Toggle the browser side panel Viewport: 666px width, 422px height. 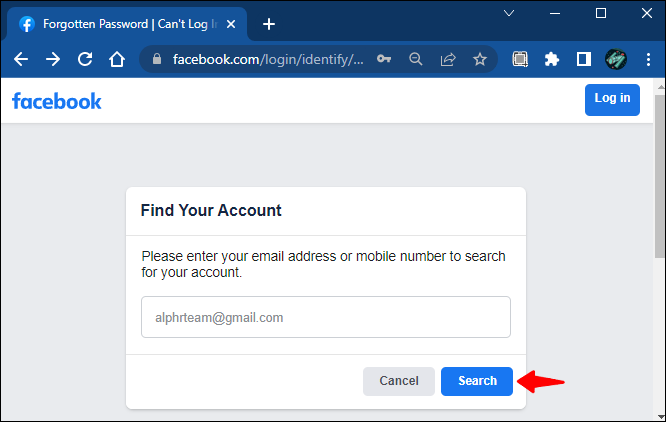coord(584,59)
